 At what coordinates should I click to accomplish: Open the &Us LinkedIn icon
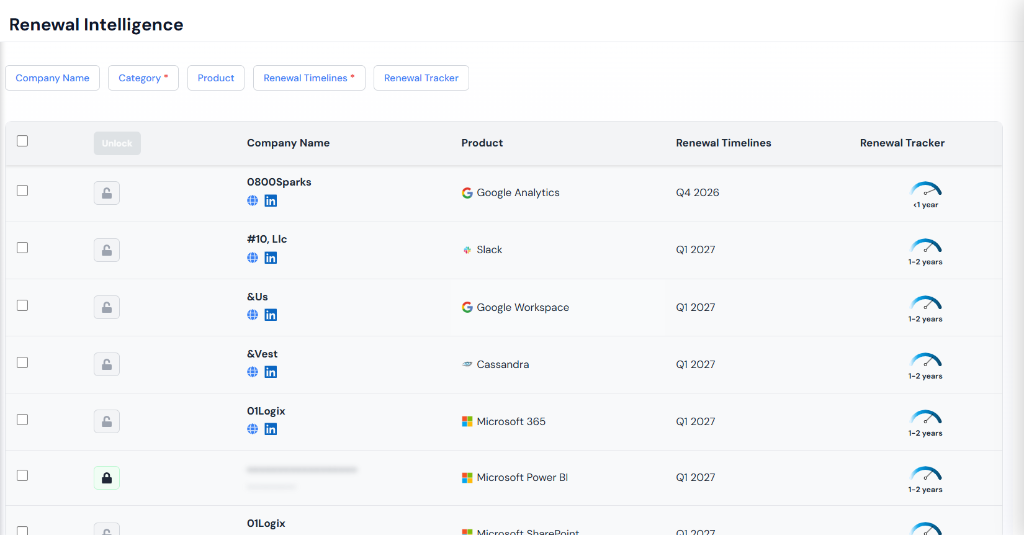pyautogui.click(x=270, y=315)
